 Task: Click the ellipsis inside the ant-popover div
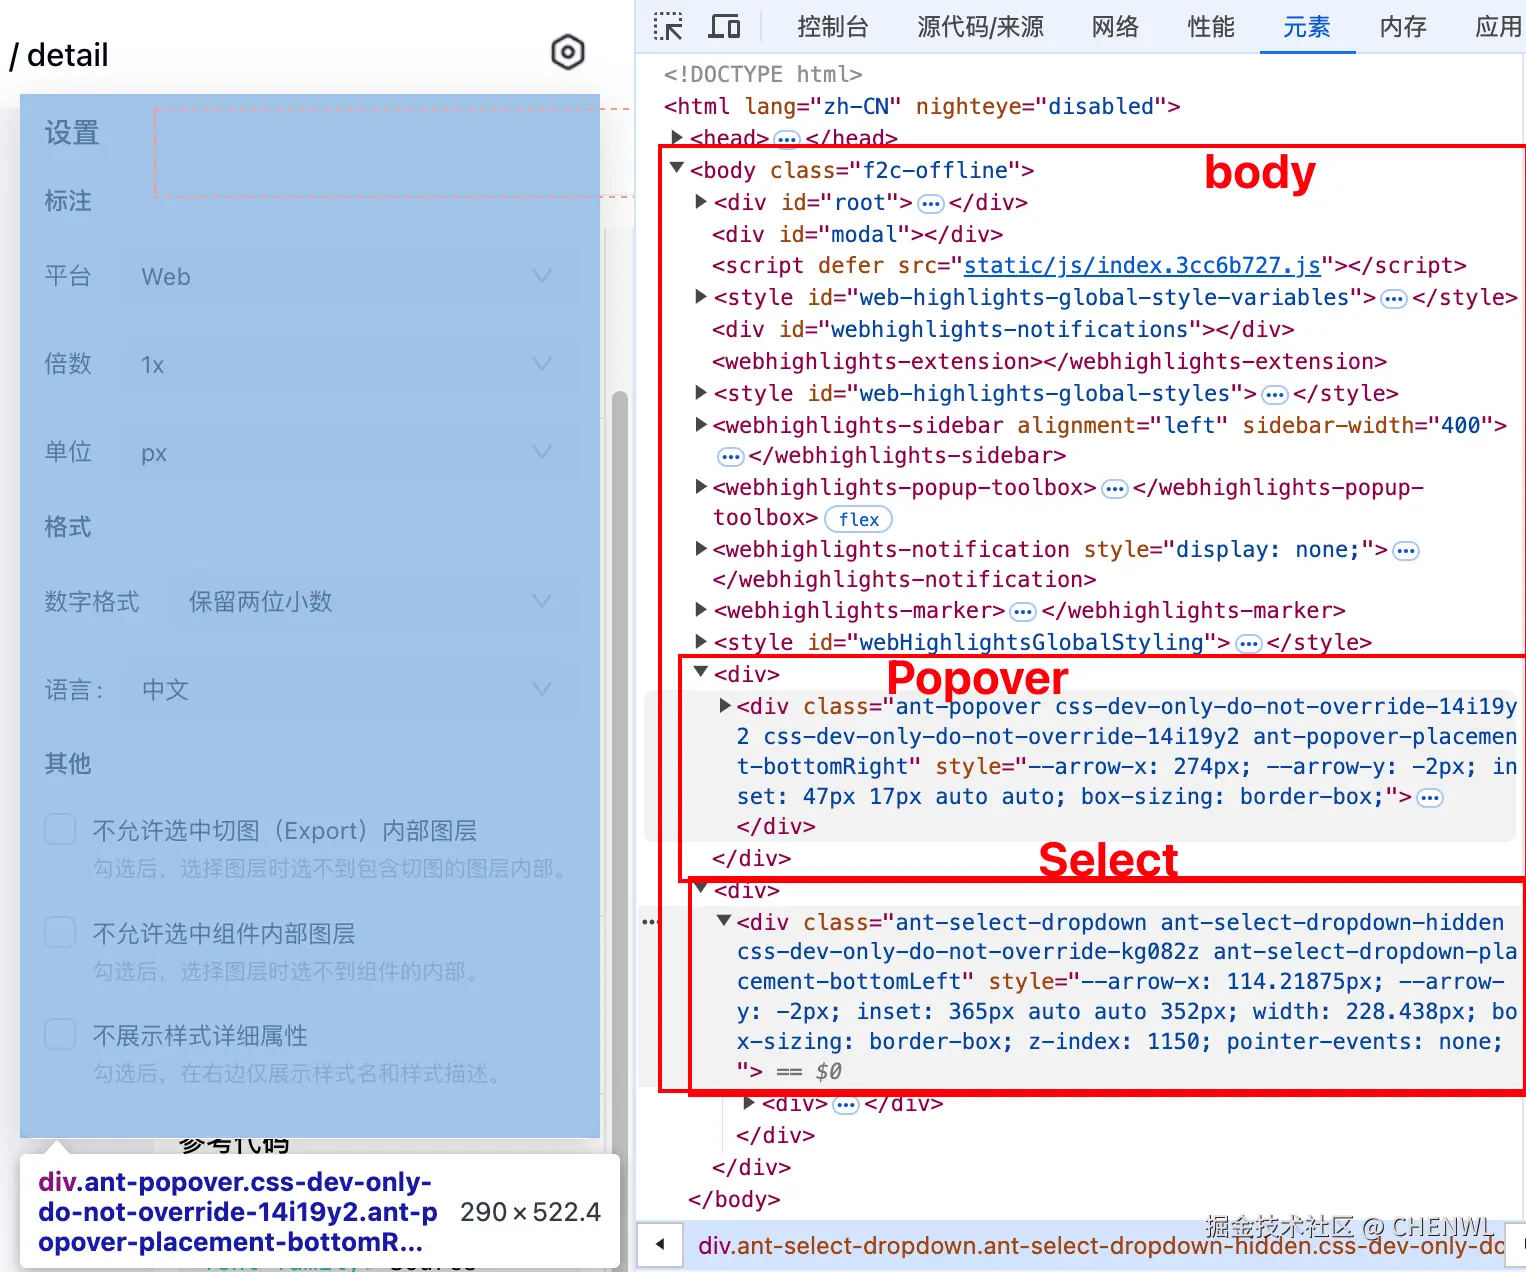click(1430, 797)
